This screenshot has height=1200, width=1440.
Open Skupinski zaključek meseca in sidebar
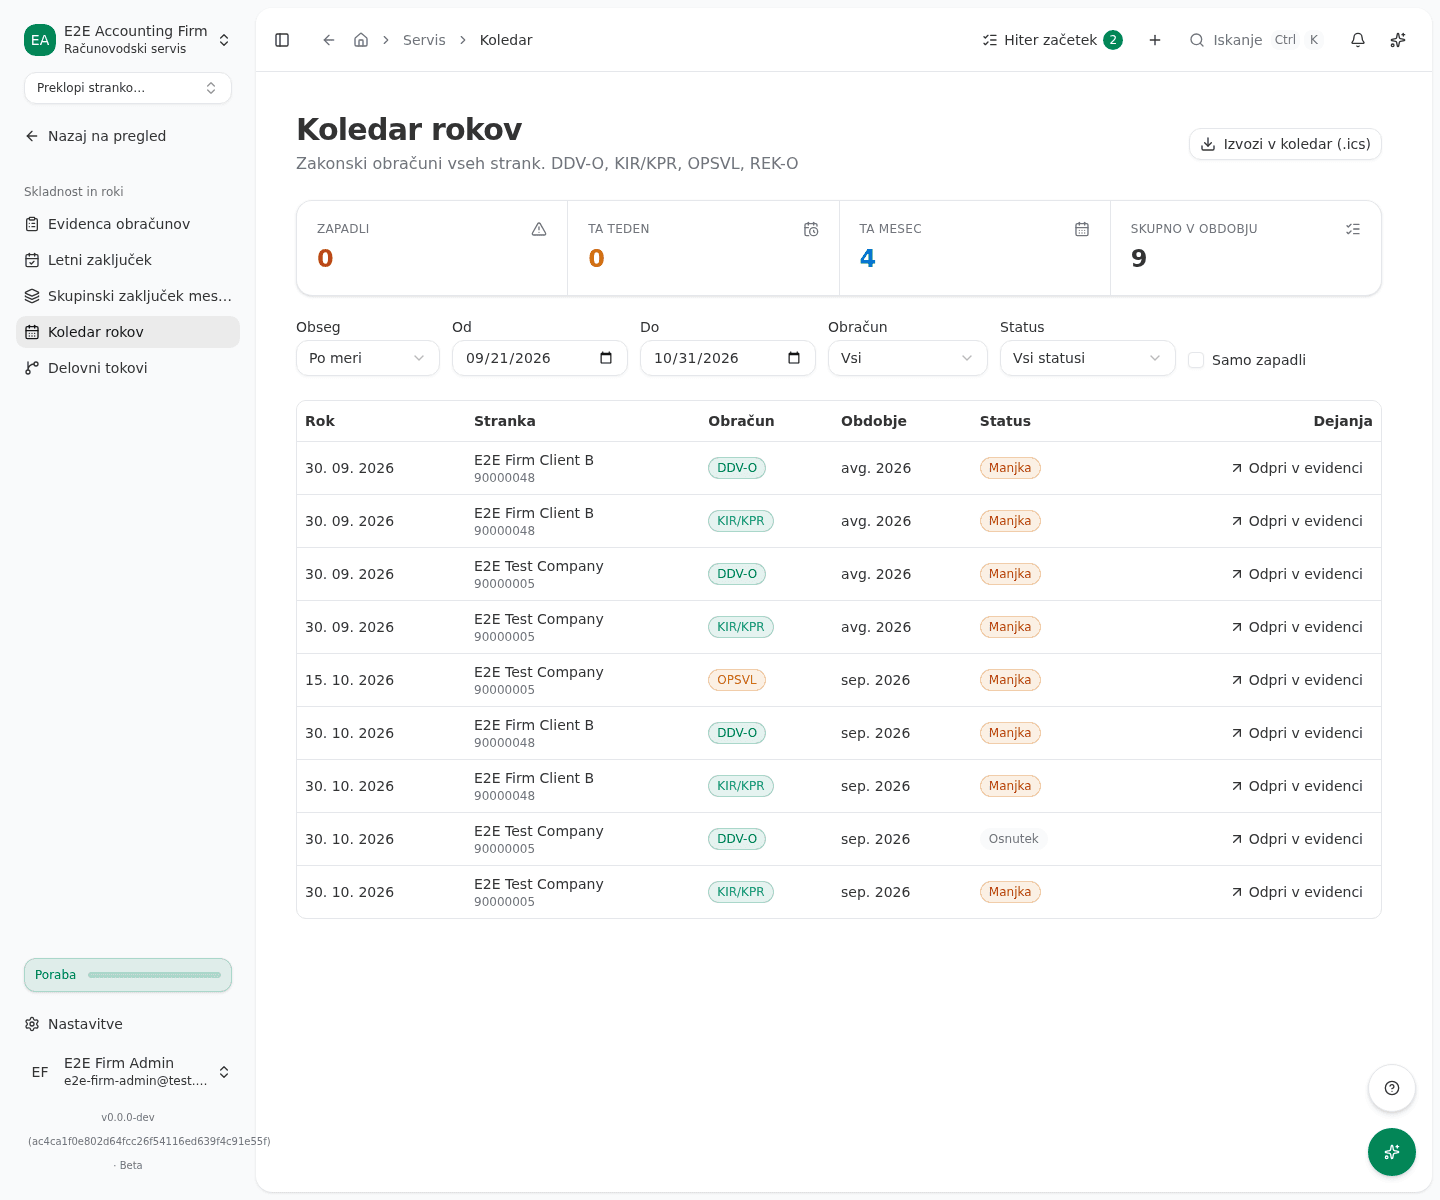128,296
